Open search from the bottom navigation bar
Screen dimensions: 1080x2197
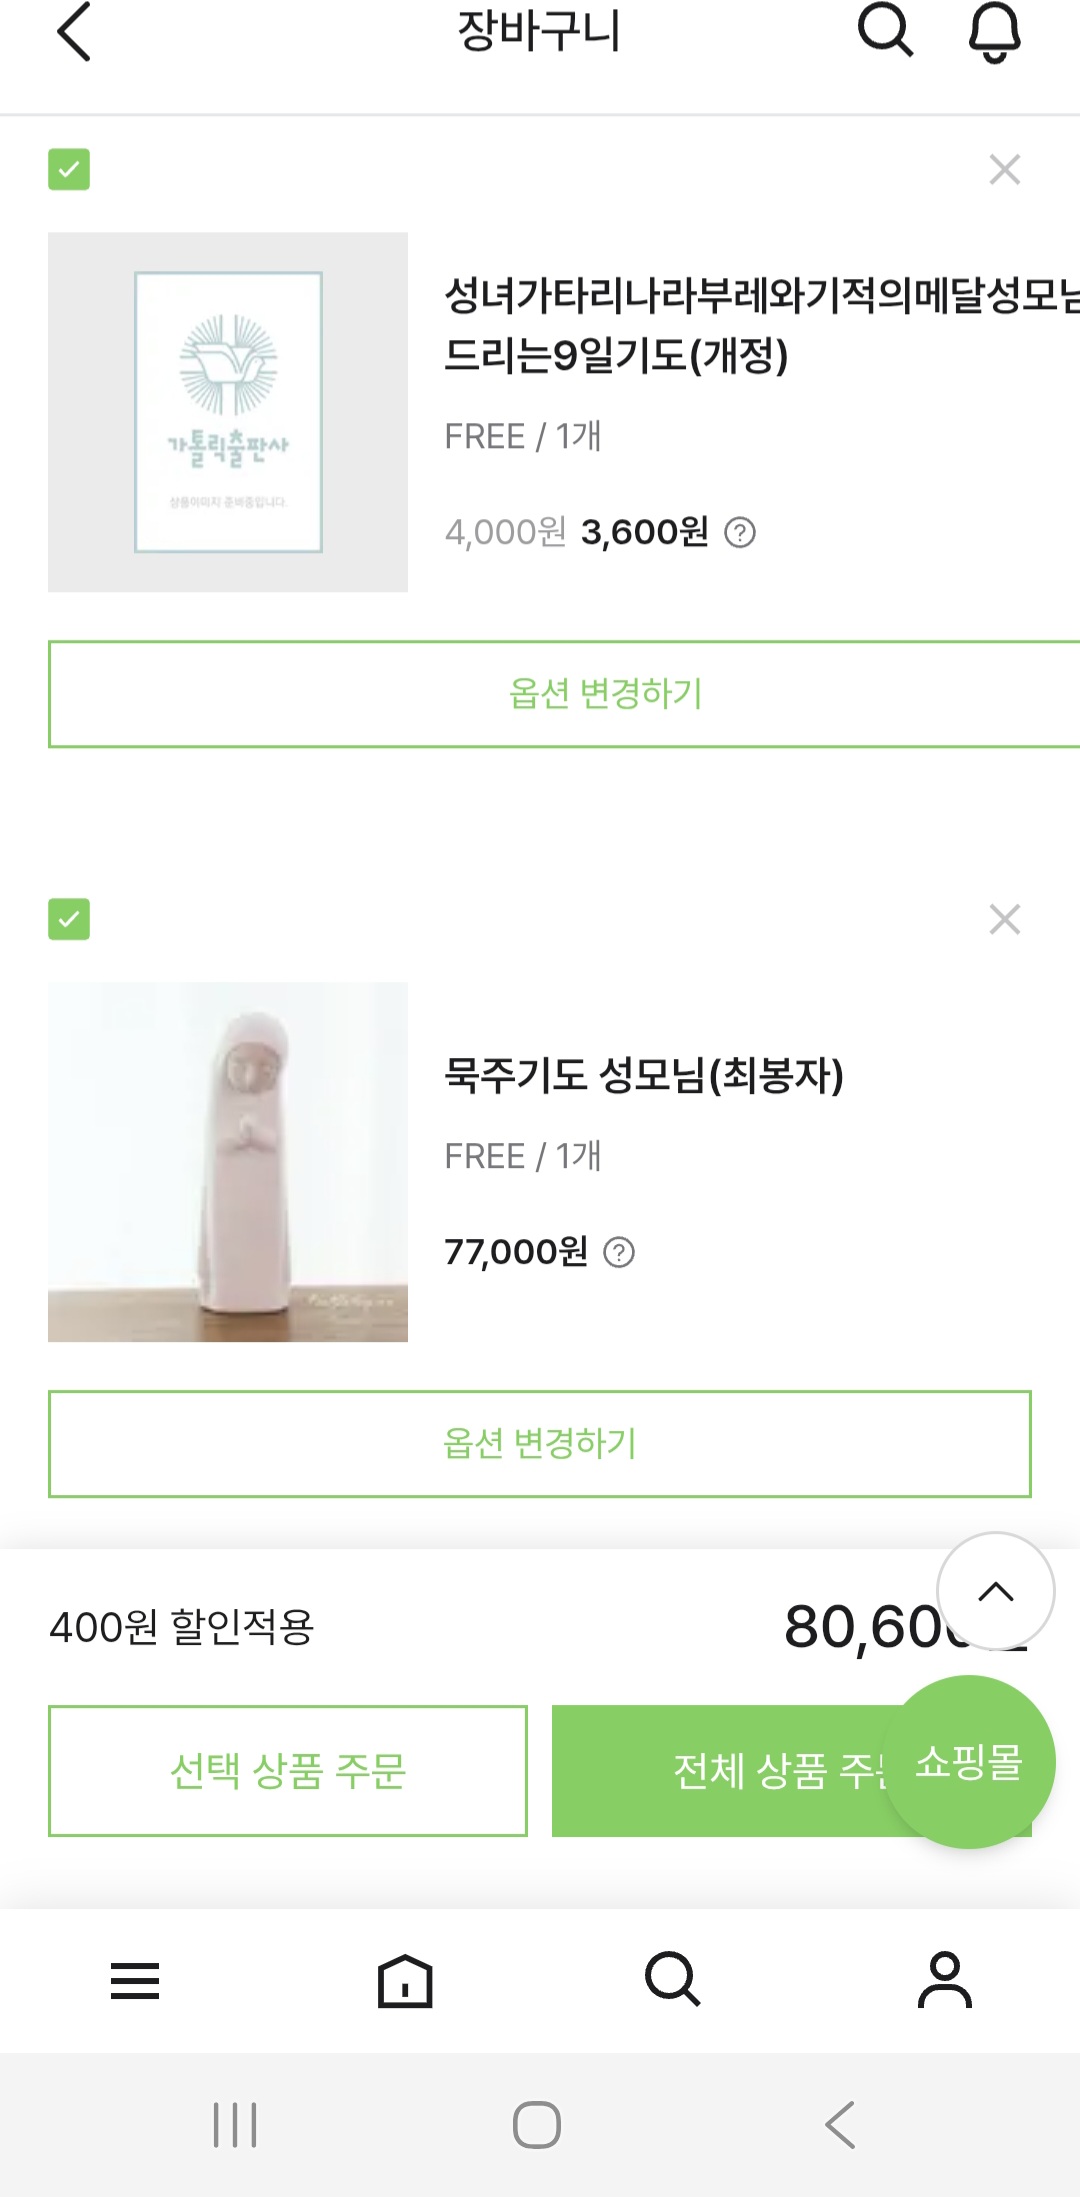tap(673, 1979)
